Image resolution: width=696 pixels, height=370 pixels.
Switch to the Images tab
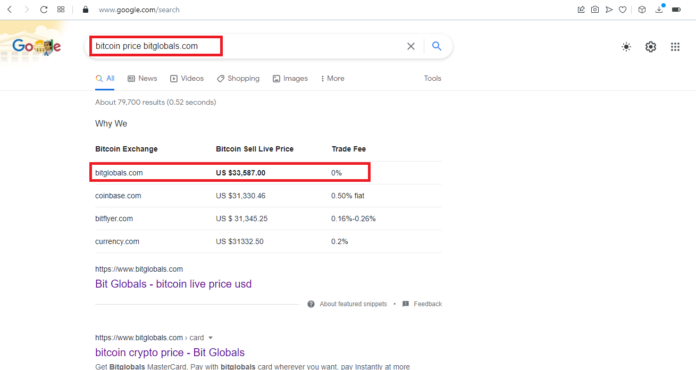click(x=290, y=79)
